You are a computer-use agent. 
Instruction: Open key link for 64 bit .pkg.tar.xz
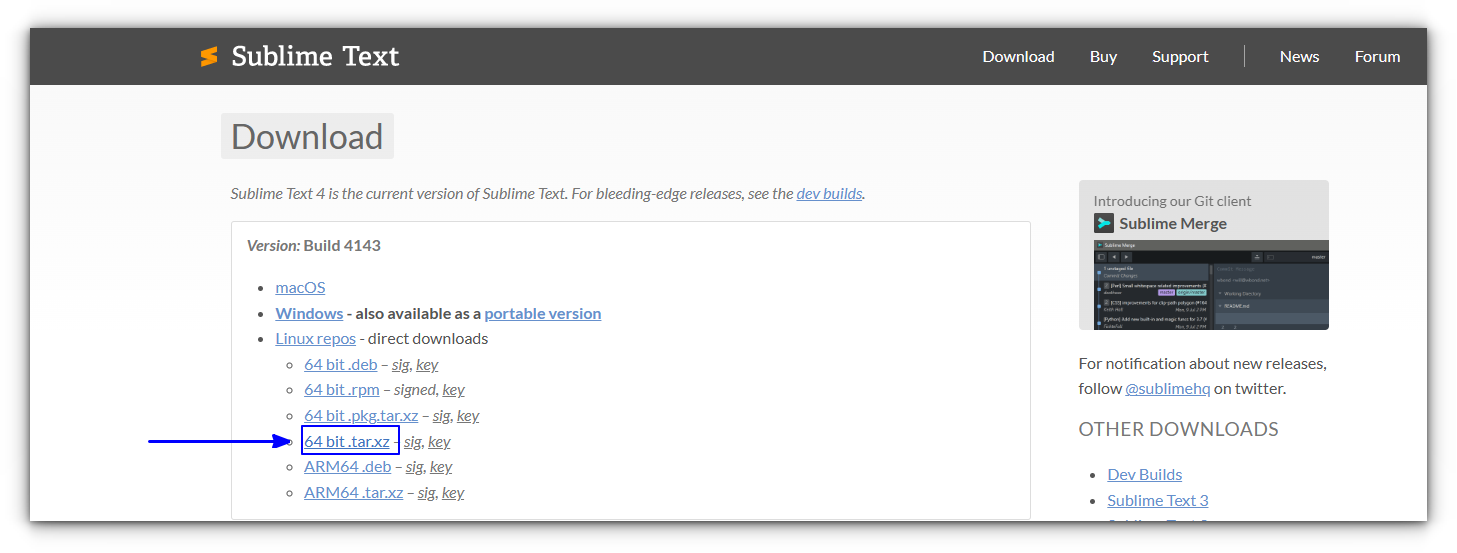tap(468, 415)
